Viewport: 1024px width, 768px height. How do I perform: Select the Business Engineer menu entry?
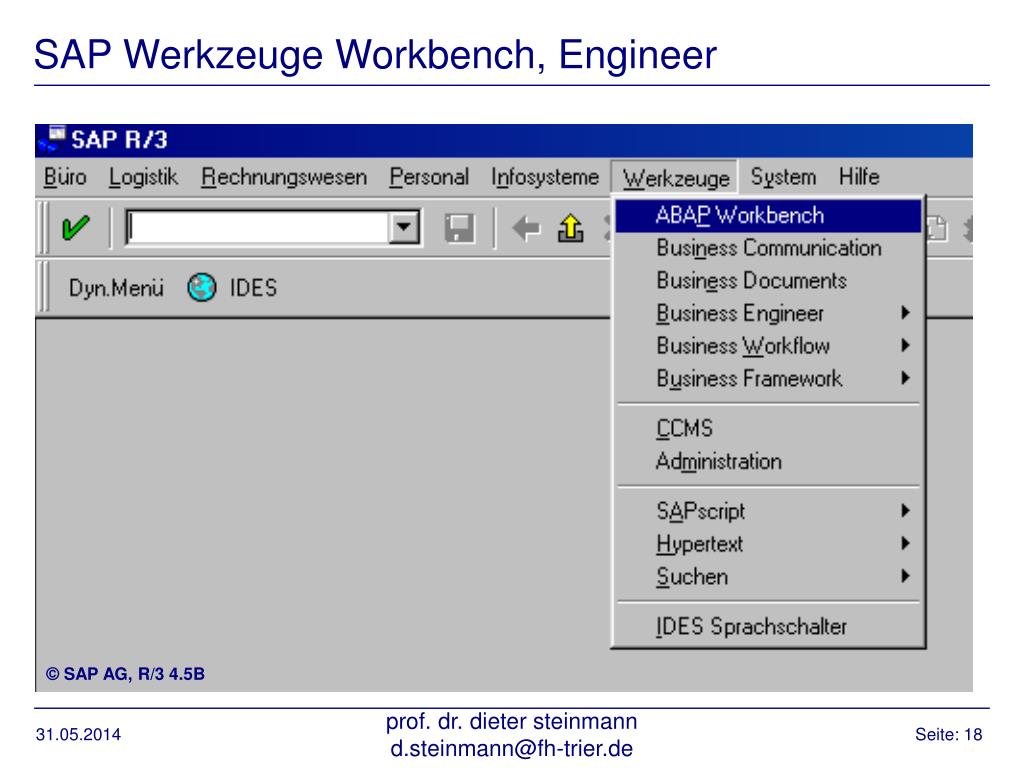point(768,313)
